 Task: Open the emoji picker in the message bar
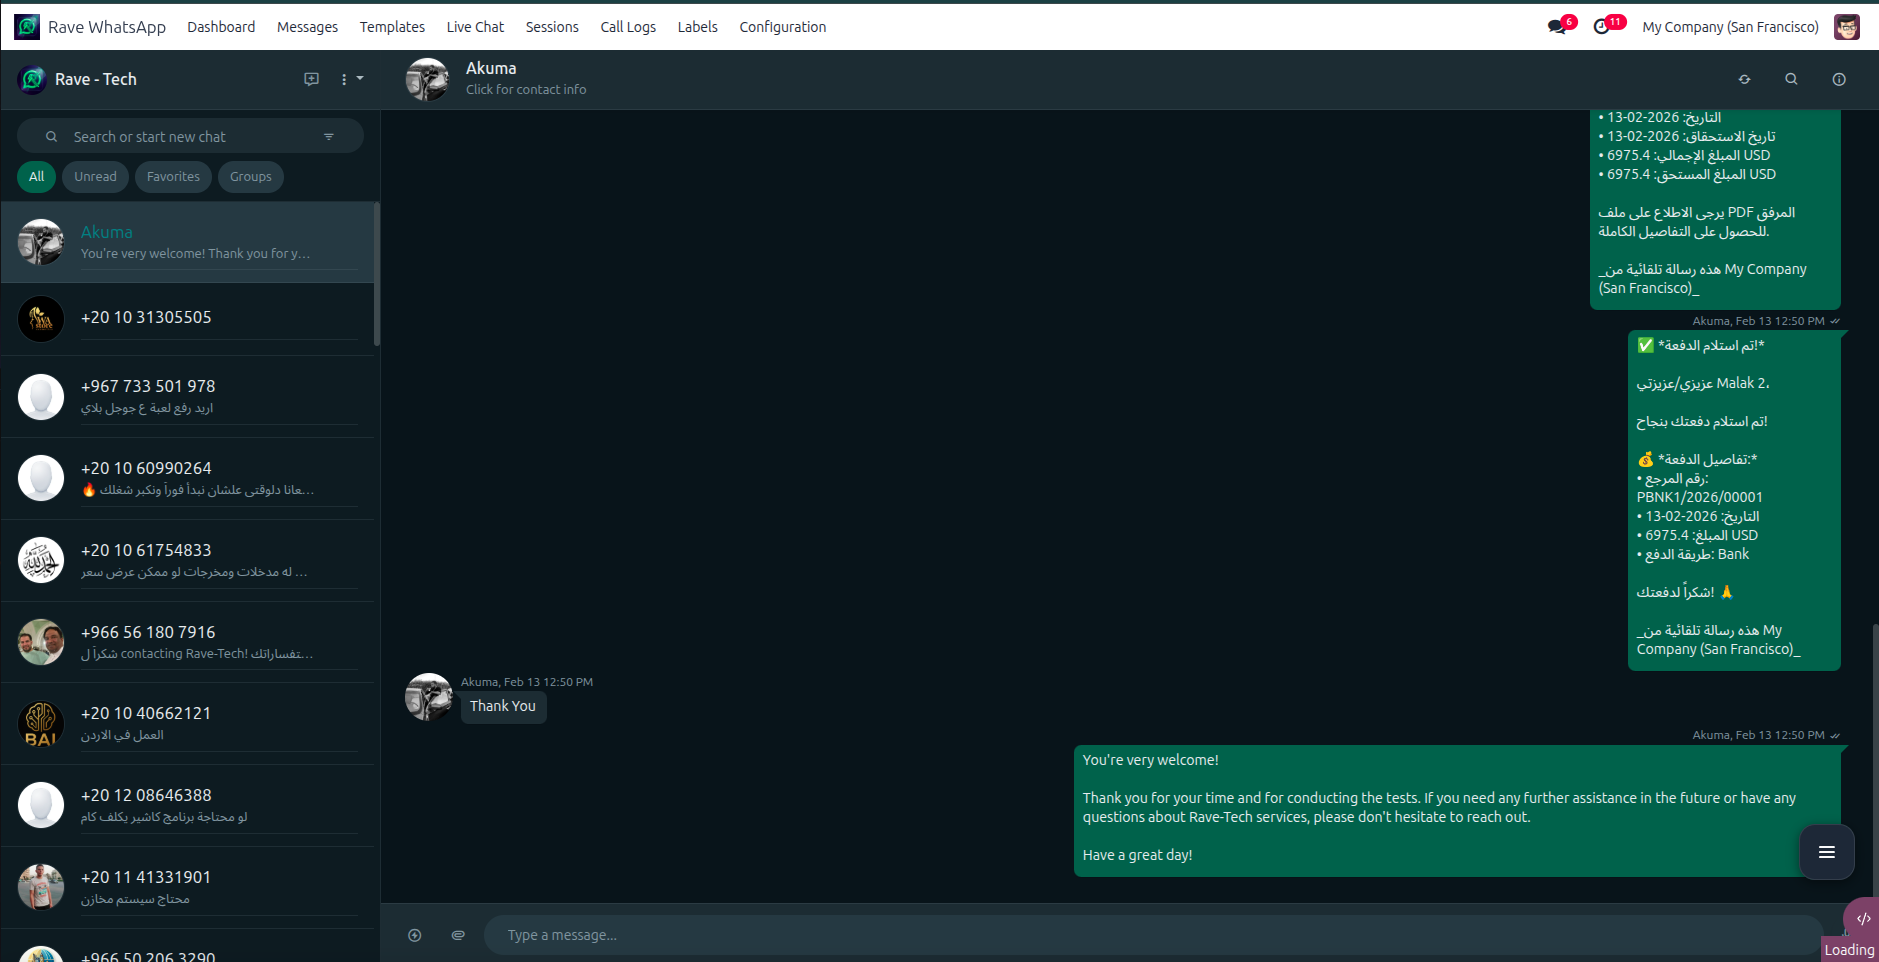(x=458, y=935)
